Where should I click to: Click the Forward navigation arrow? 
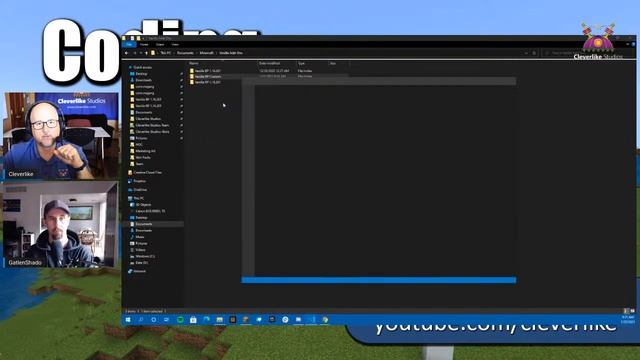(x=134, y=53)
